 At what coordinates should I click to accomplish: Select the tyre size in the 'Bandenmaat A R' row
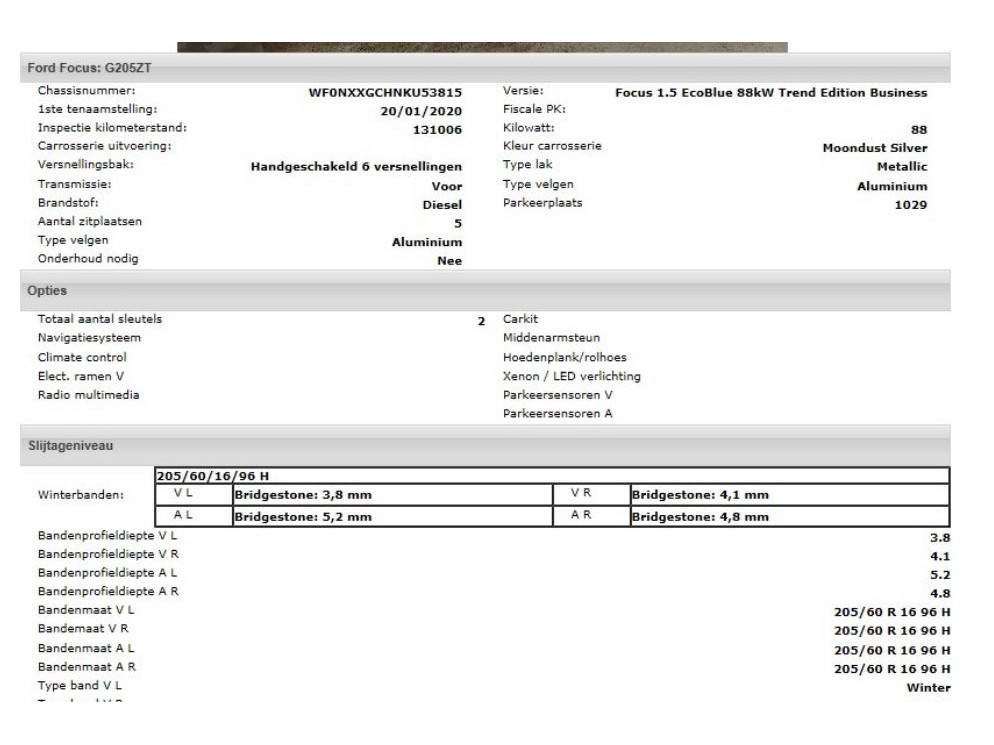point(892,669)
